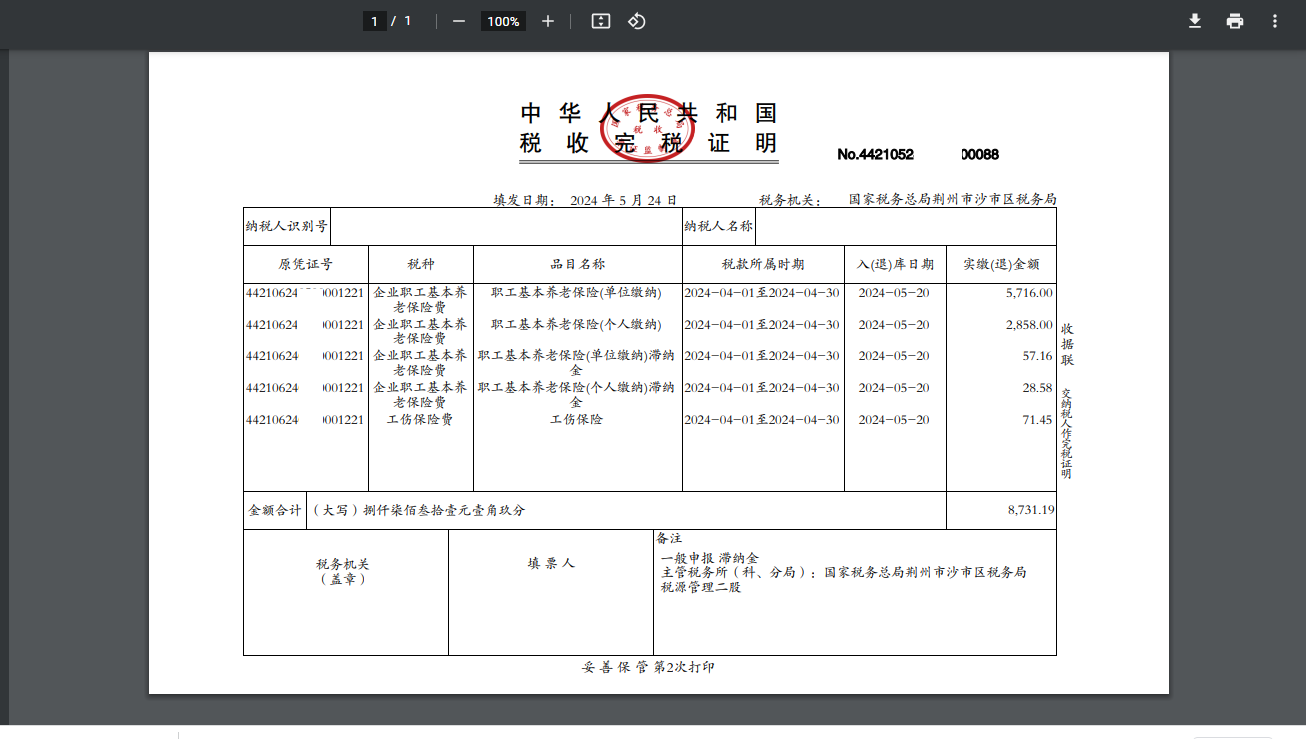Click the 品目名称 column header

578,265
